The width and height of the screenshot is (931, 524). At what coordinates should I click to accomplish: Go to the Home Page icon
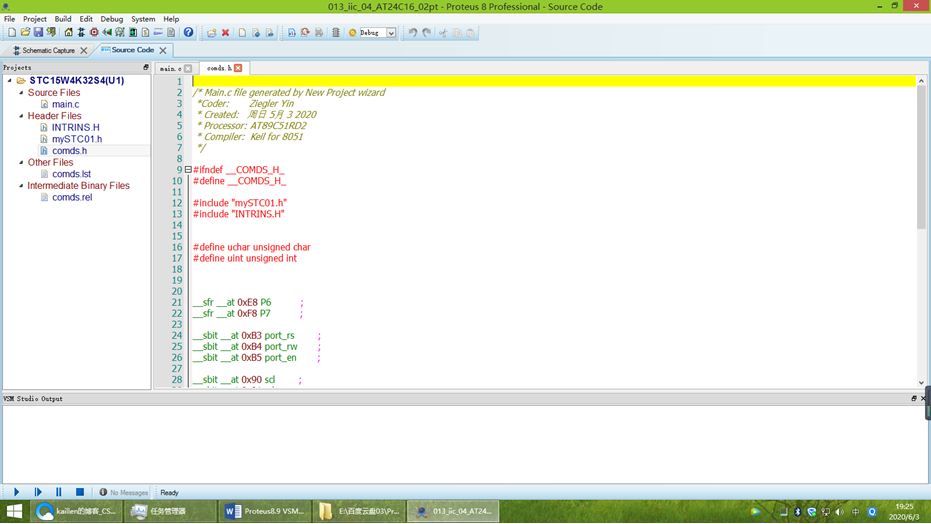coord(68,33)
